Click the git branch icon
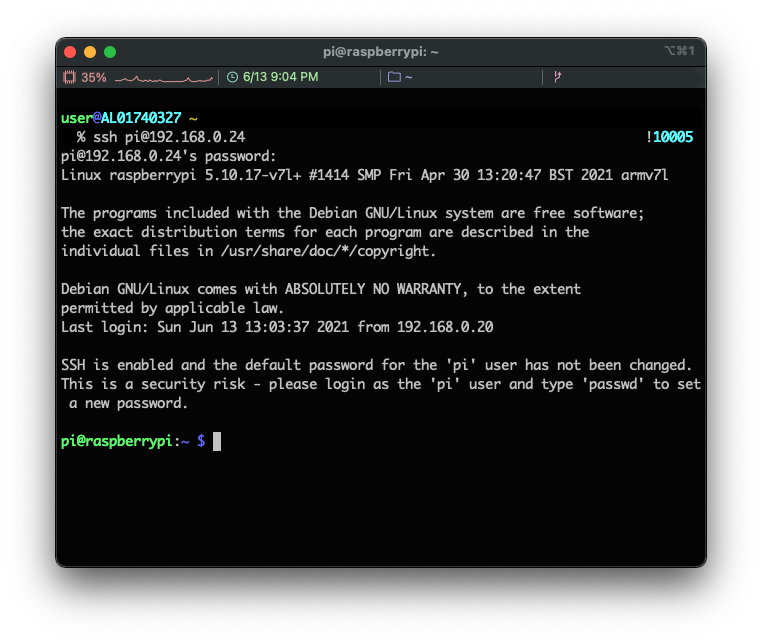762x641 pixels. 558,77
